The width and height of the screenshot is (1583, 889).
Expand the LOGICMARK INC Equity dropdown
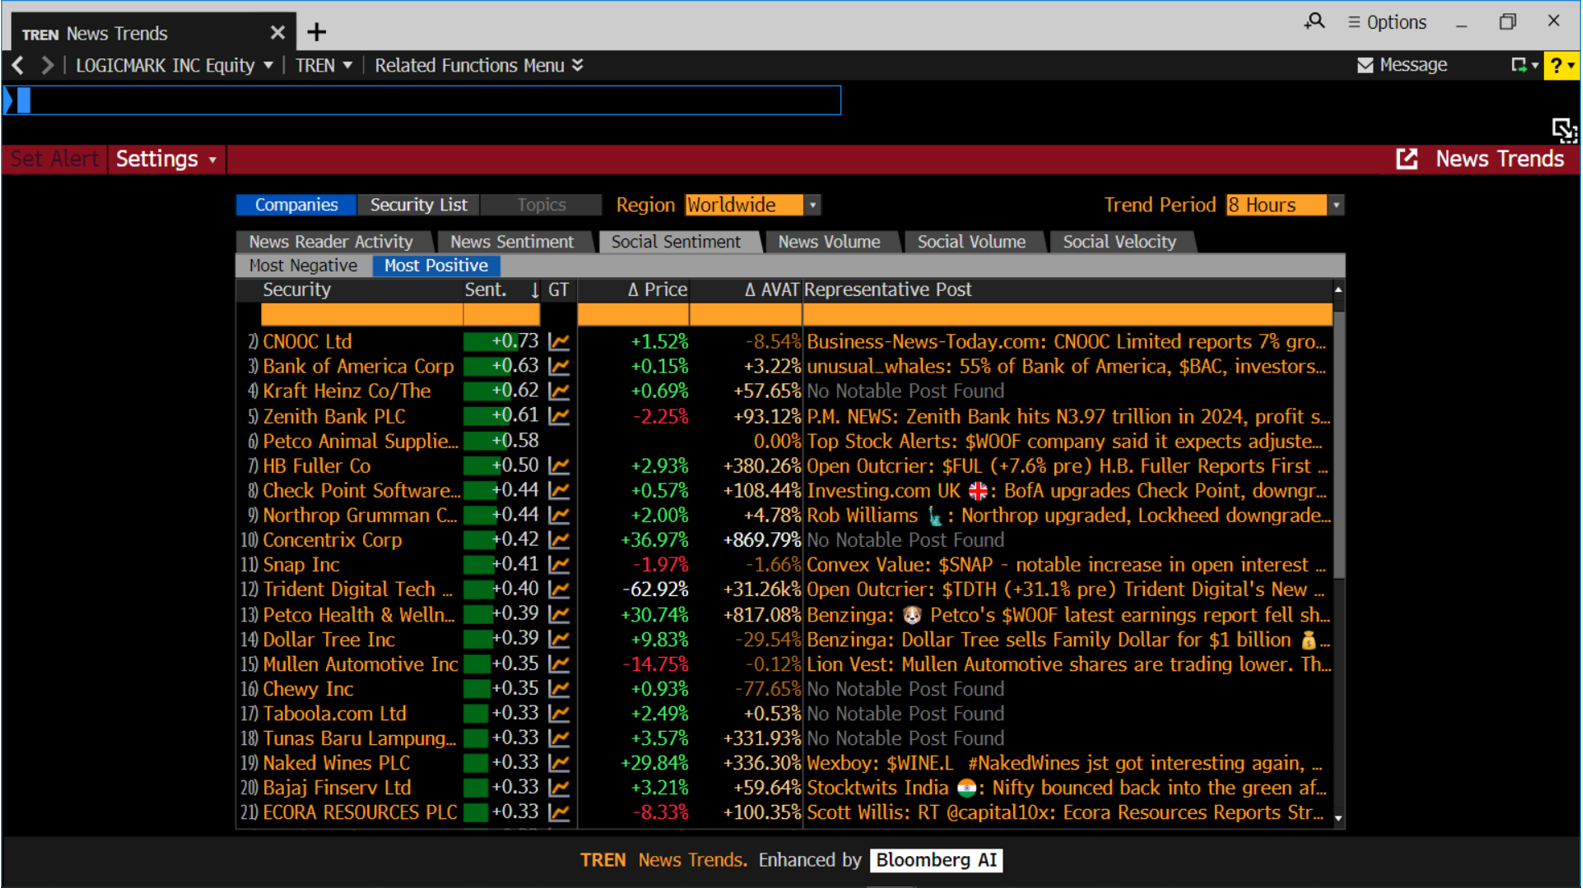[268, 66]
